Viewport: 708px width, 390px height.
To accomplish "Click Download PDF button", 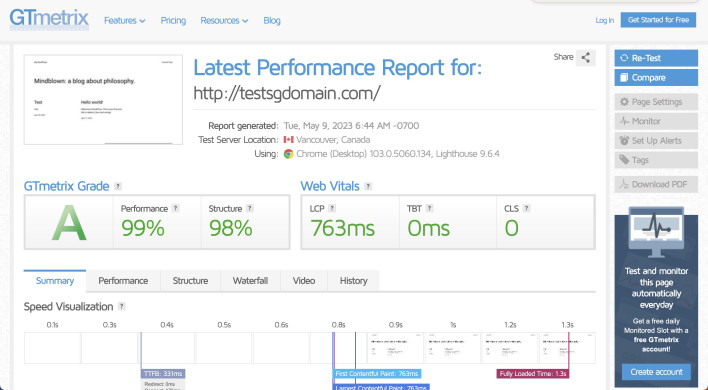I will [656, 184].
